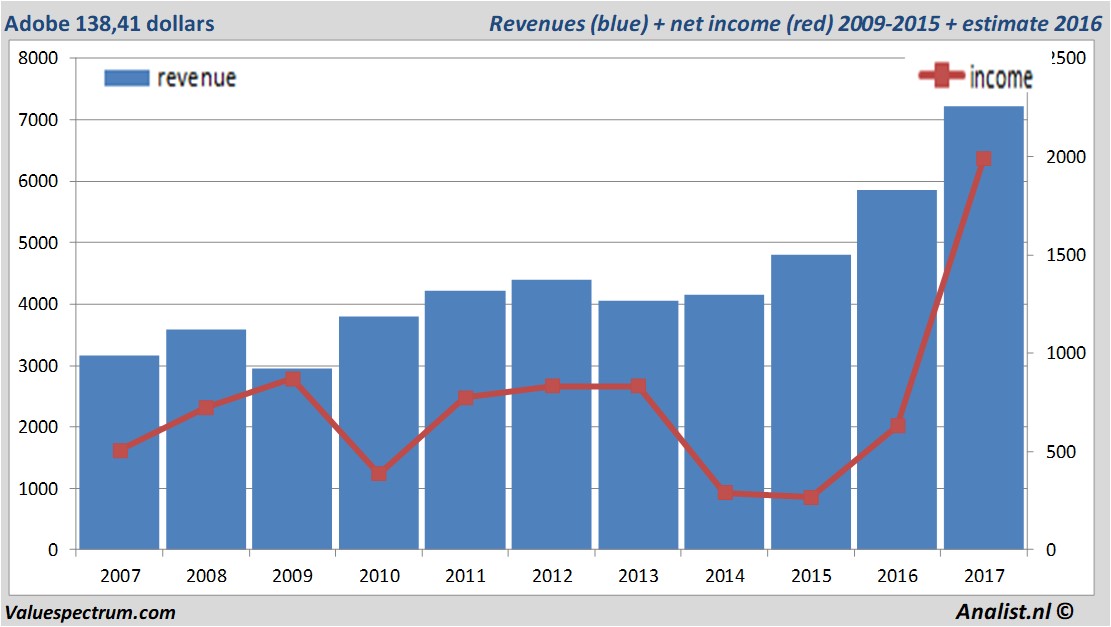1111x627 pixels.
Task: Click left axis value 8000
Action: (x=38, y=58)
